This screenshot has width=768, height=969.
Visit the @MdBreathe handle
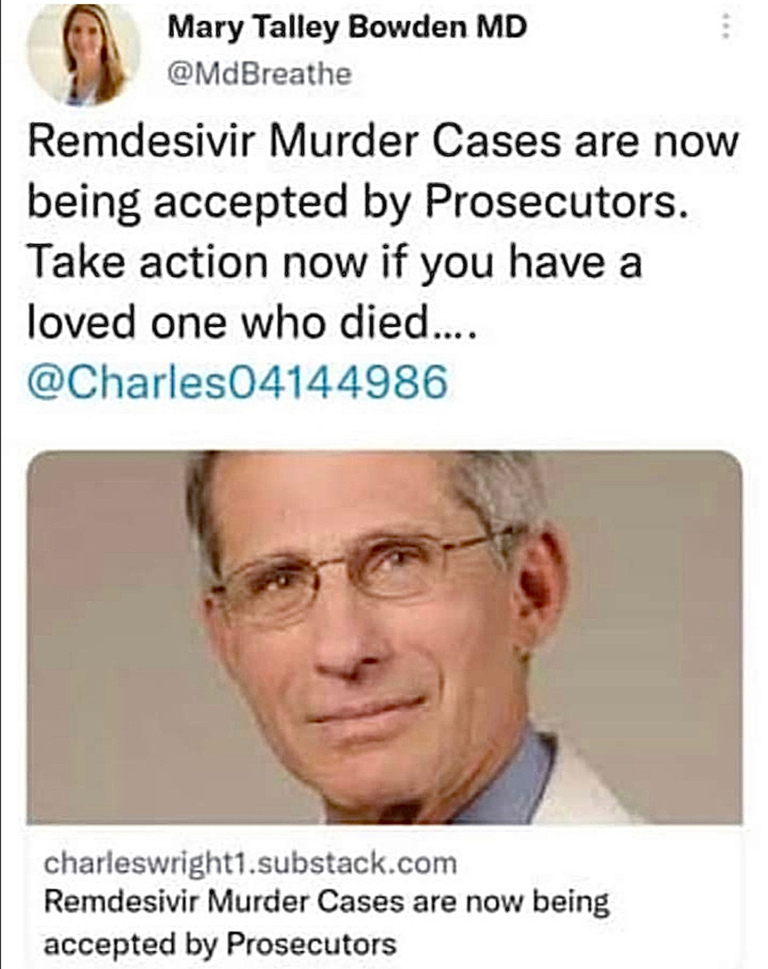(x=260, y=74)
